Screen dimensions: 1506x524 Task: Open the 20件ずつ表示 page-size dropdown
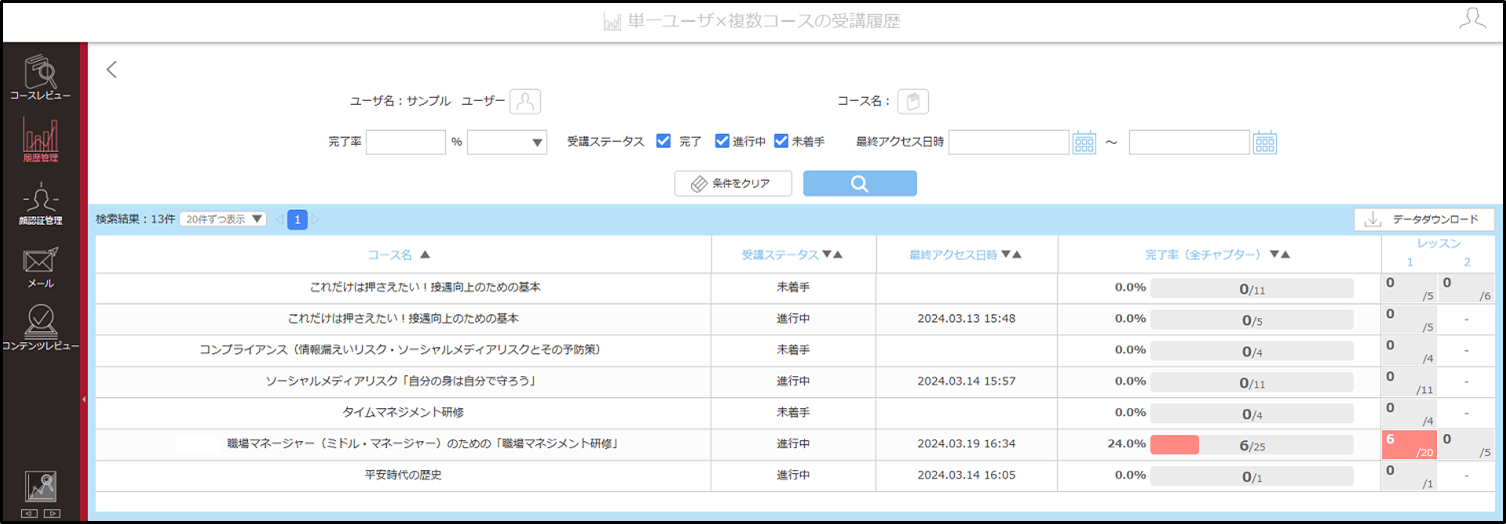tap(222, 219)
